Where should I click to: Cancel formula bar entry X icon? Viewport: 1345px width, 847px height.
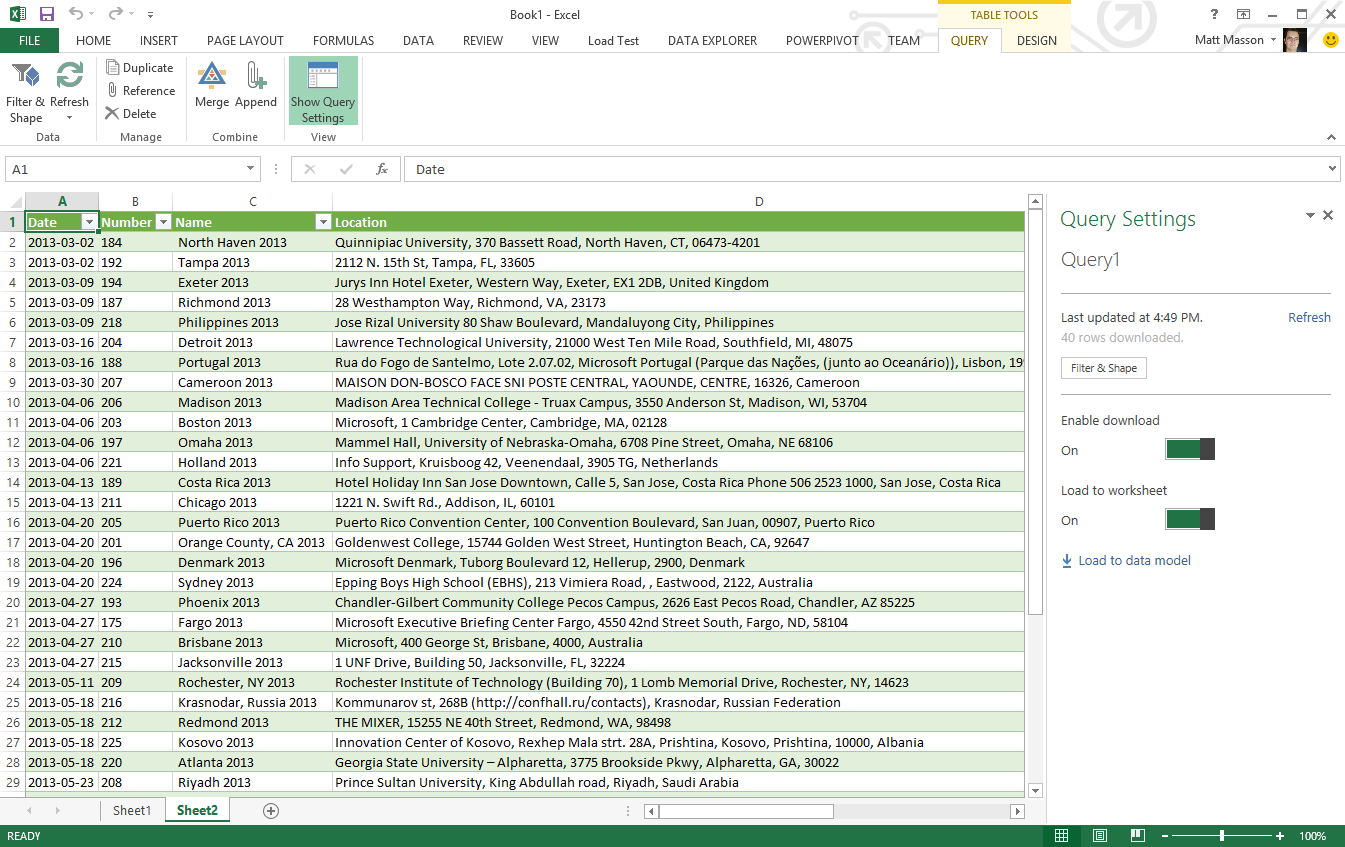click(x=310, y=169)
